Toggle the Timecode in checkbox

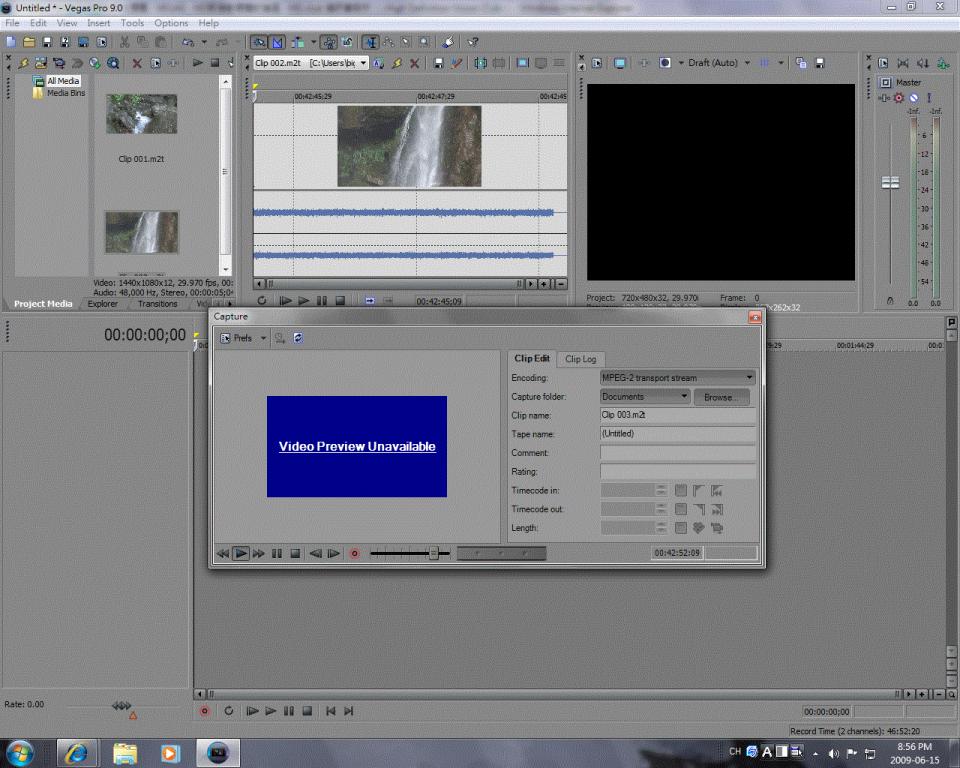point(681,490)
